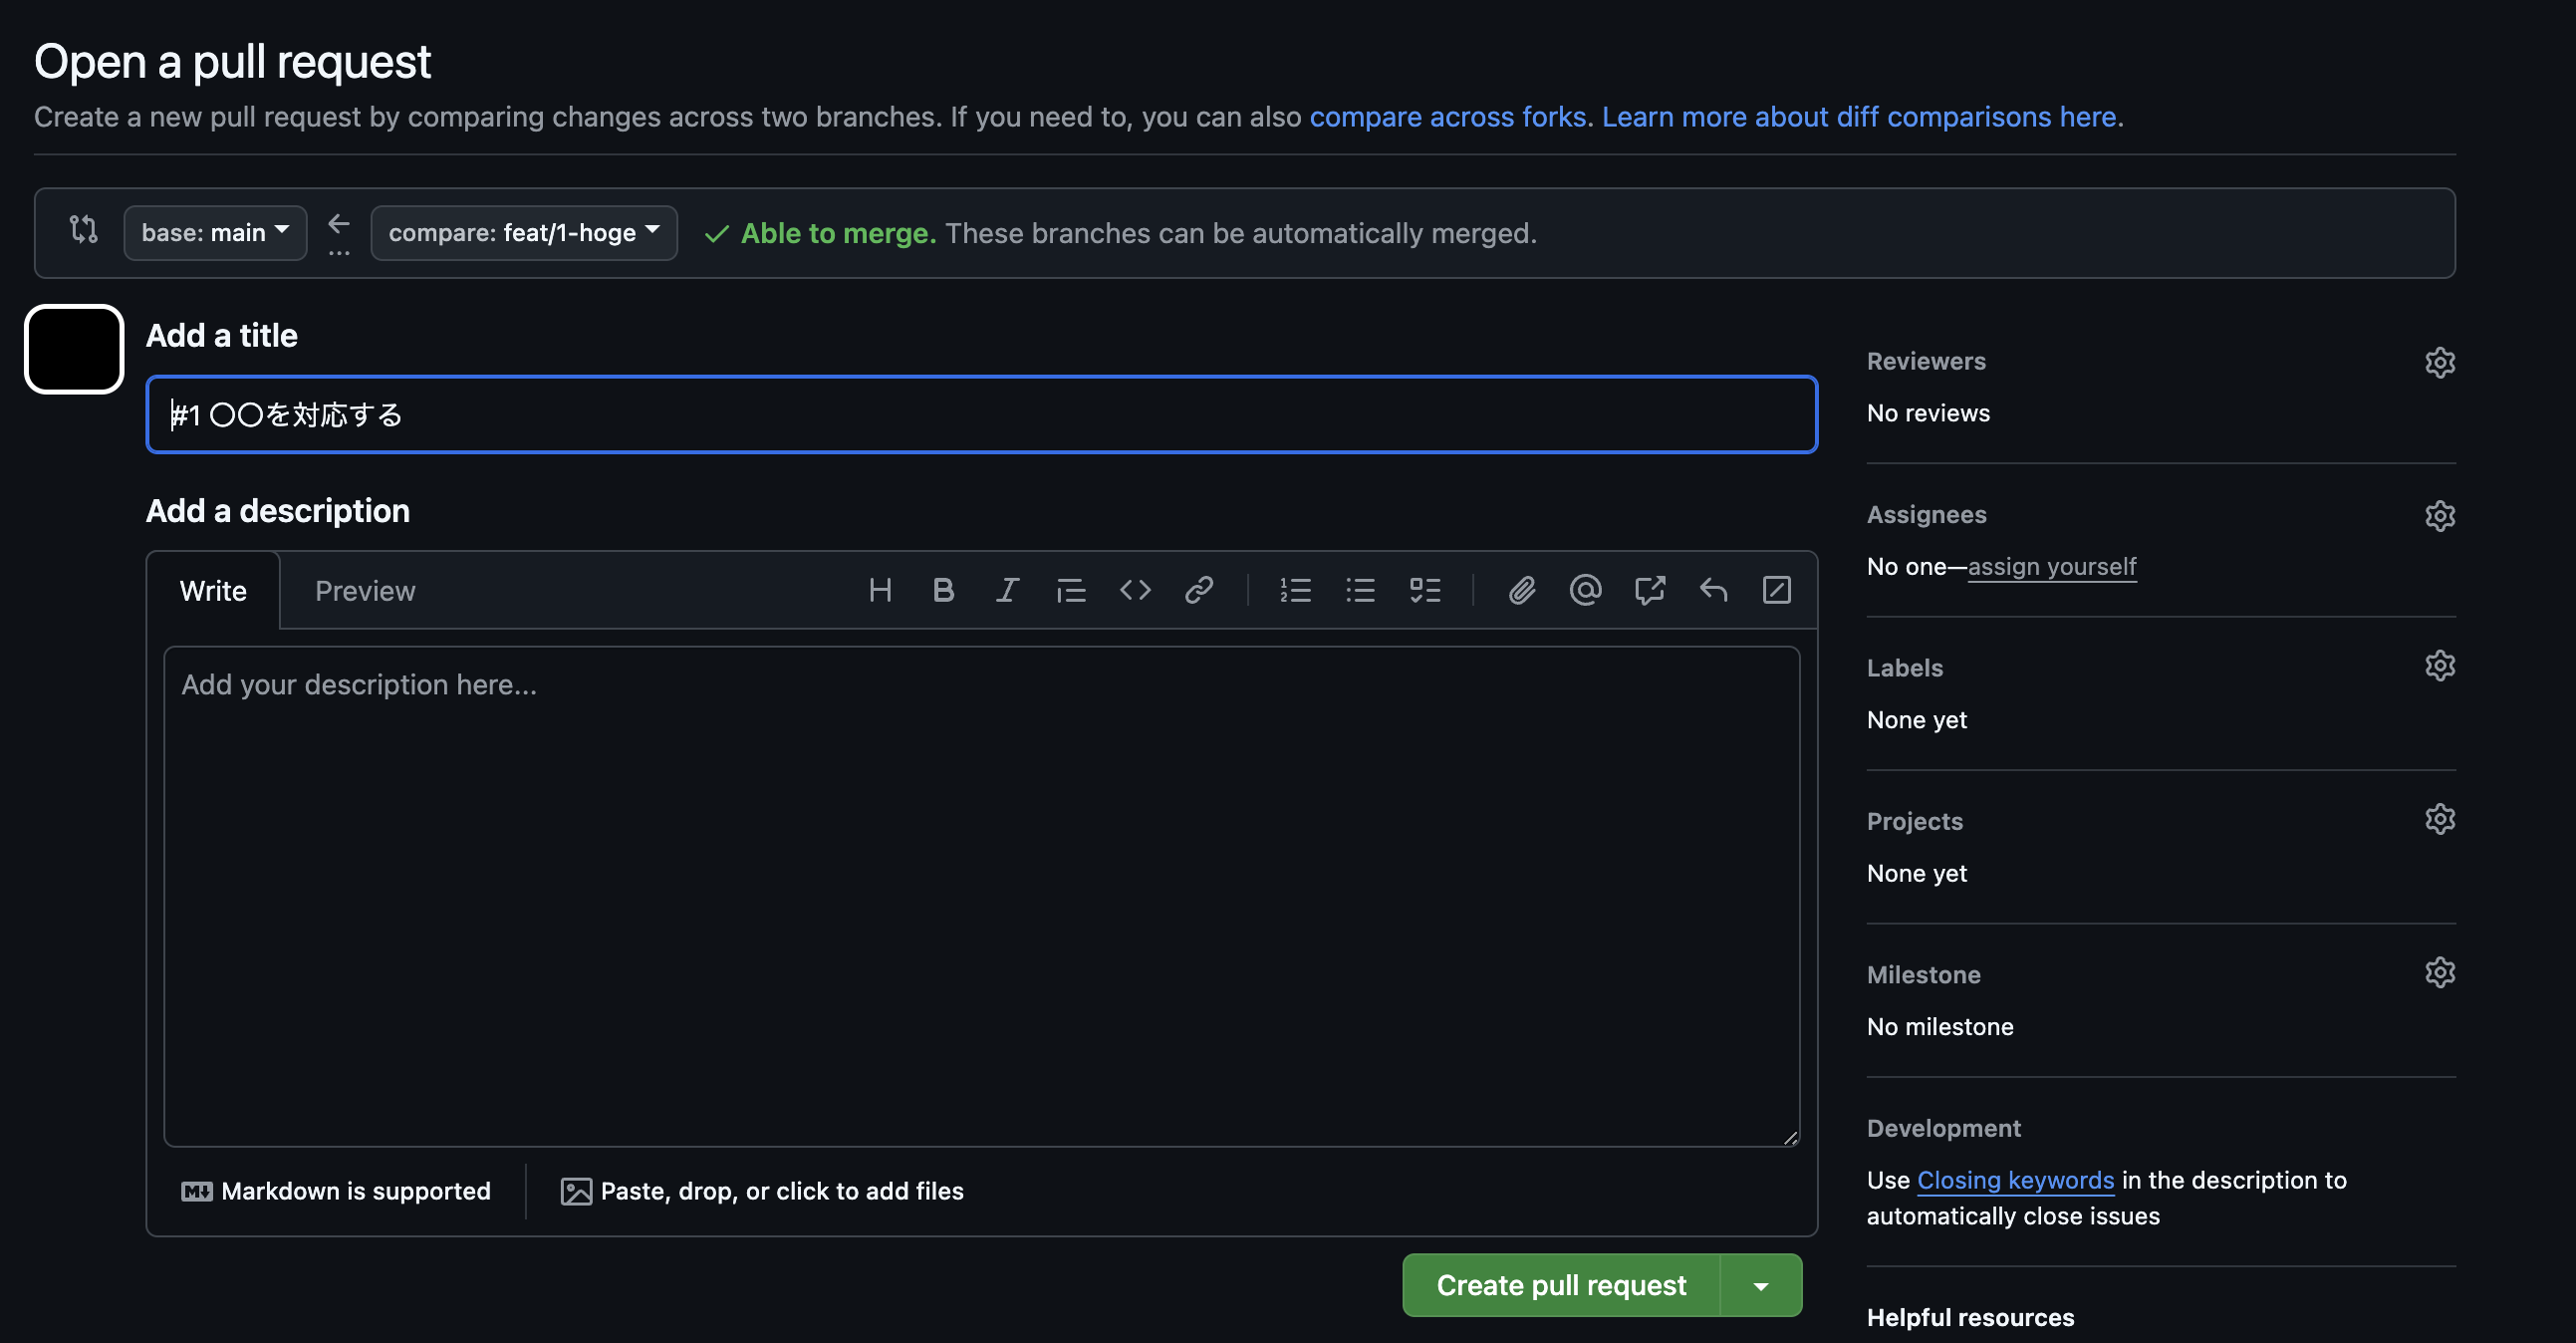The height and width of the screenshot is (1343, 2576).
Task: Toggle bold formatting in the editor
Action: click(x=943, y=590)
